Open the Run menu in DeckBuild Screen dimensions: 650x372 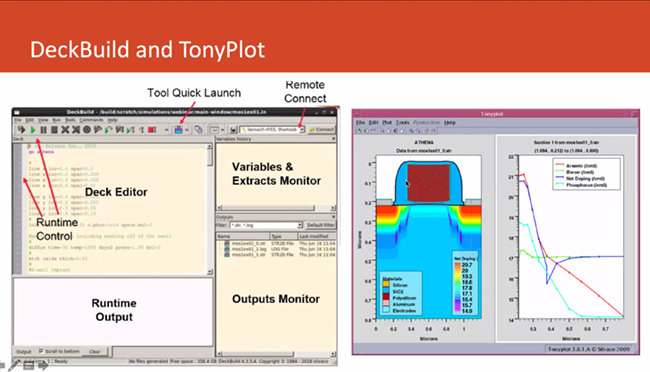pos(56,120)
